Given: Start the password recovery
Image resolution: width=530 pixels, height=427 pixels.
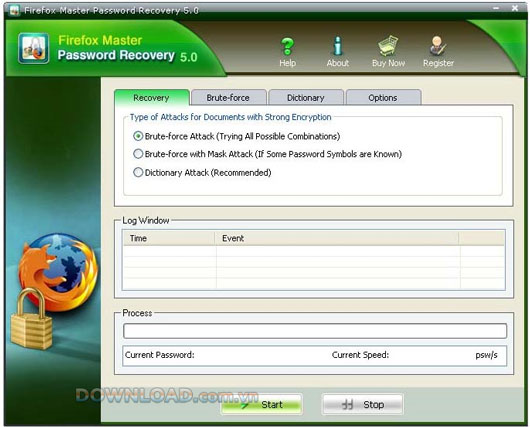Looking at the screenshot, I should [262, 404].
